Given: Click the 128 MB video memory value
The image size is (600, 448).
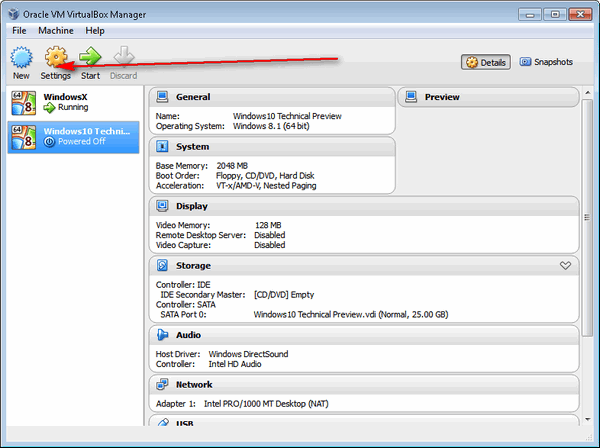Looking at the screenshot, I should tap(268, 225).
